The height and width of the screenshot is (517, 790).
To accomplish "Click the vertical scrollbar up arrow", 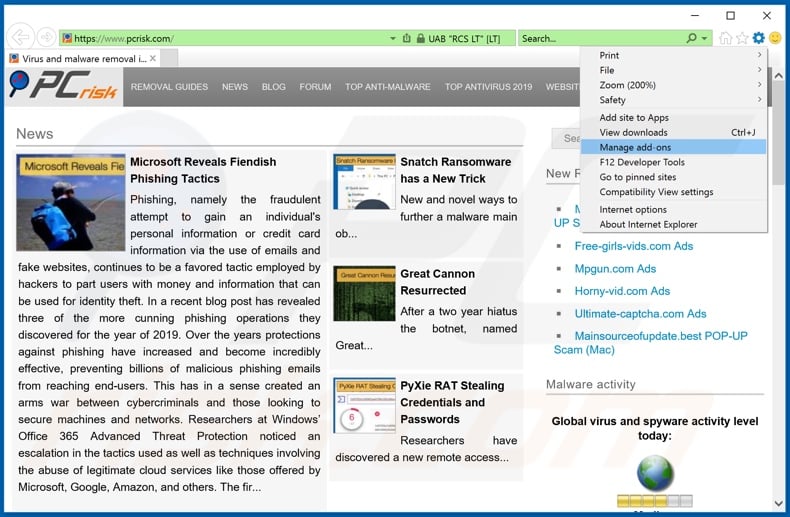I will pyautogui.click(x=778, y=76).
